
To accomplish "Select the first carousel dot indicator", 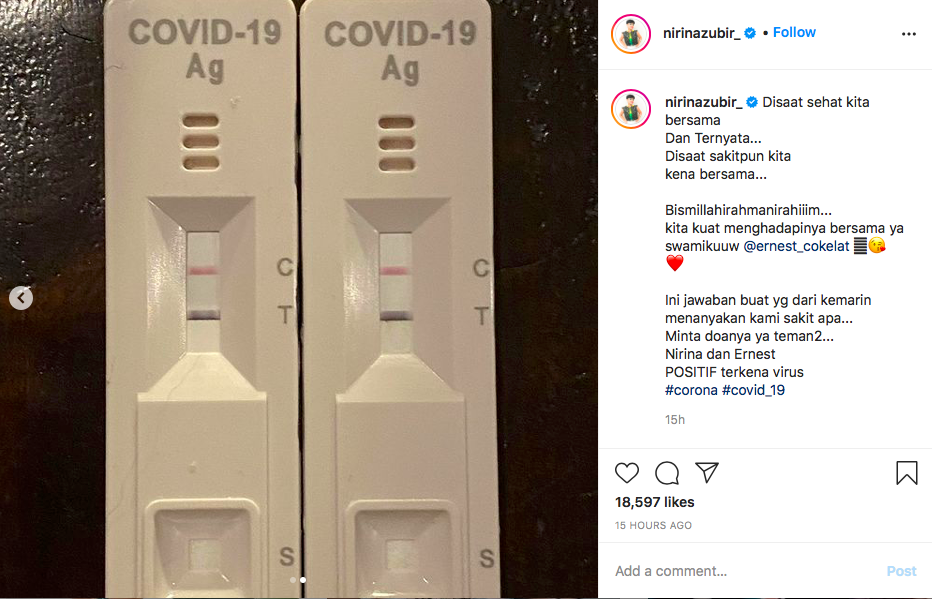I will point(292,579).
